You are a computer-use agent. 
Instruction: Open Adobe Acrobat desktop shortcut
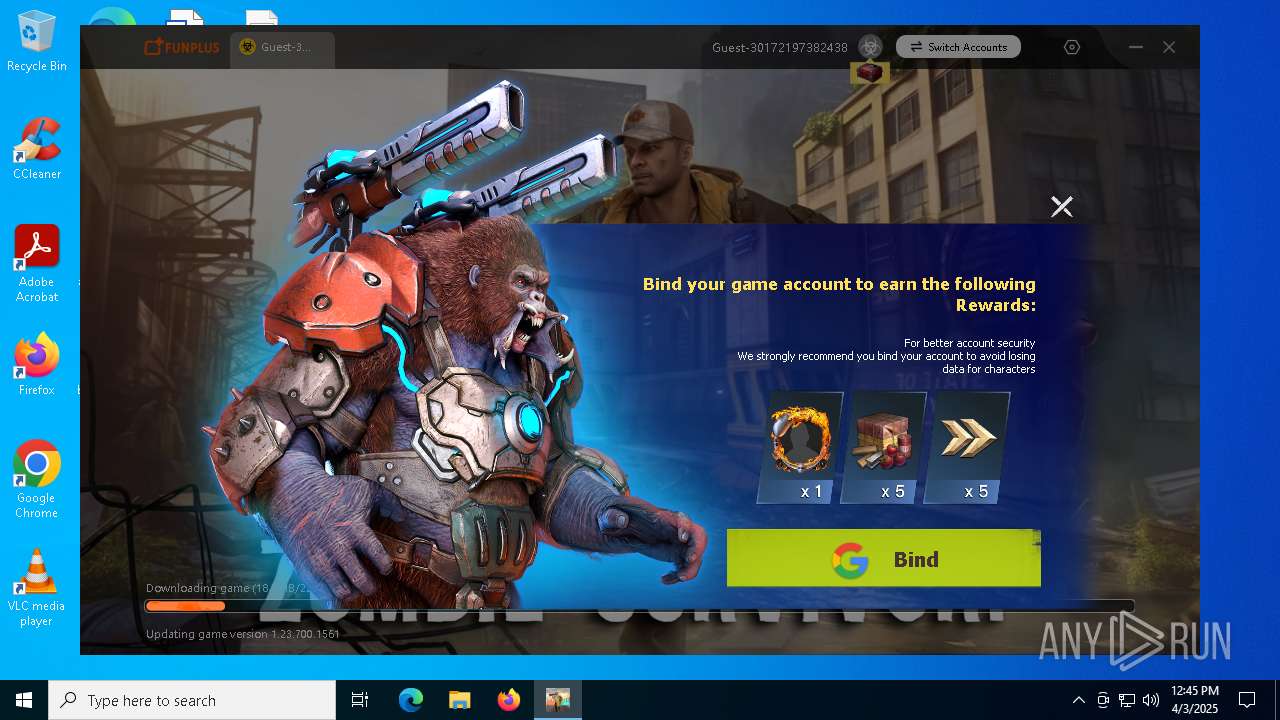(37, 264)
